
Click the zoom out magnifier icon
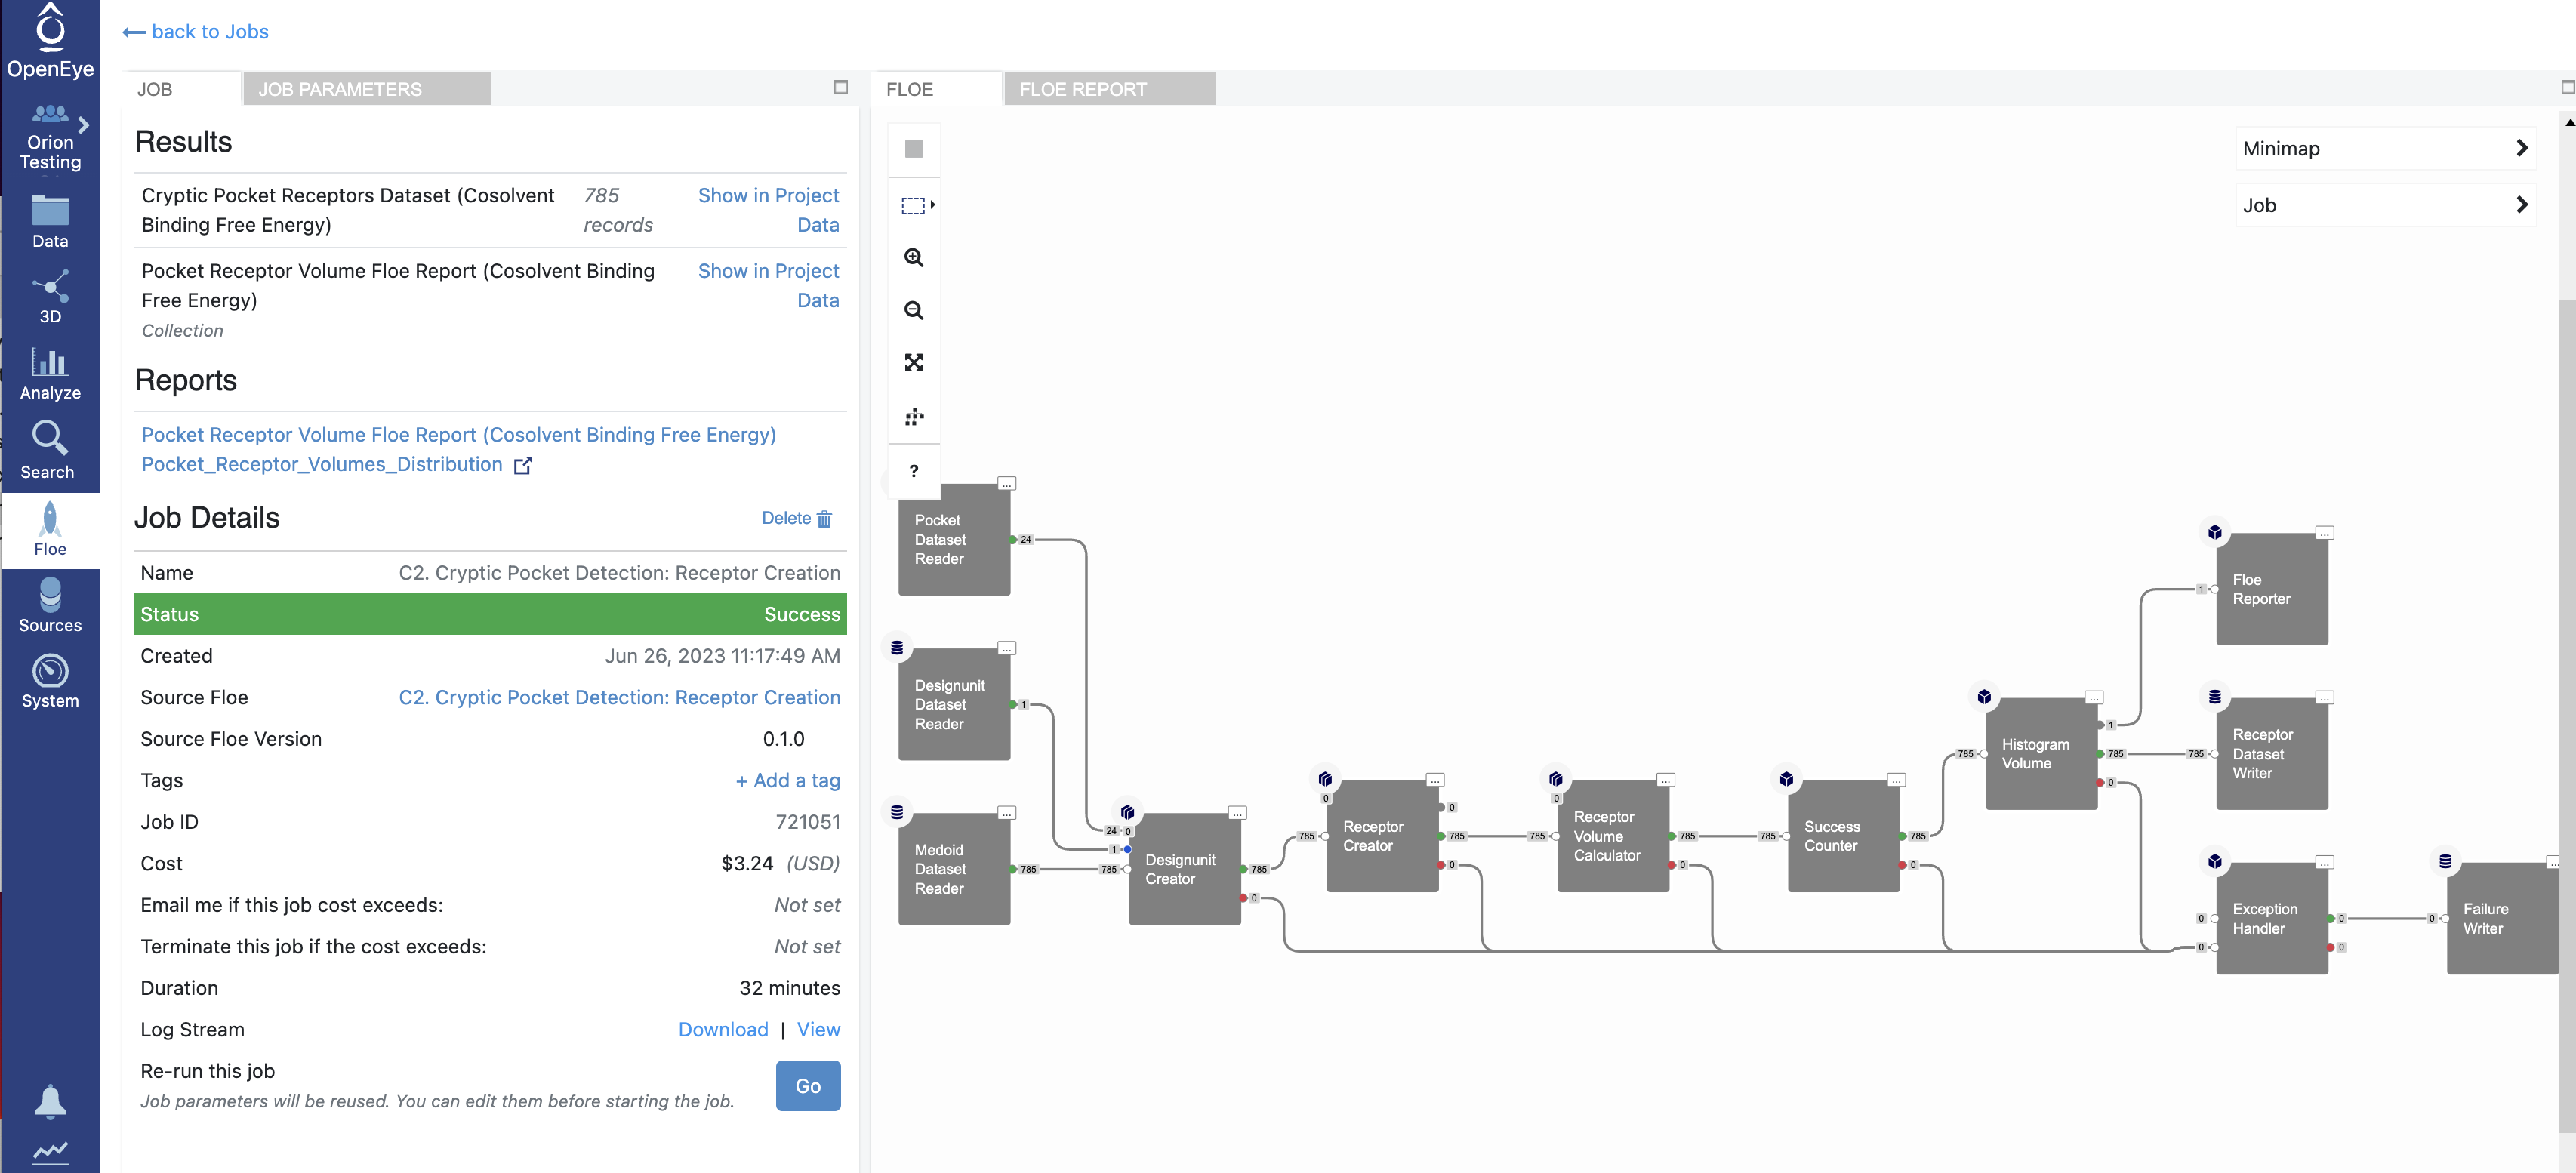tap(913, 311)
